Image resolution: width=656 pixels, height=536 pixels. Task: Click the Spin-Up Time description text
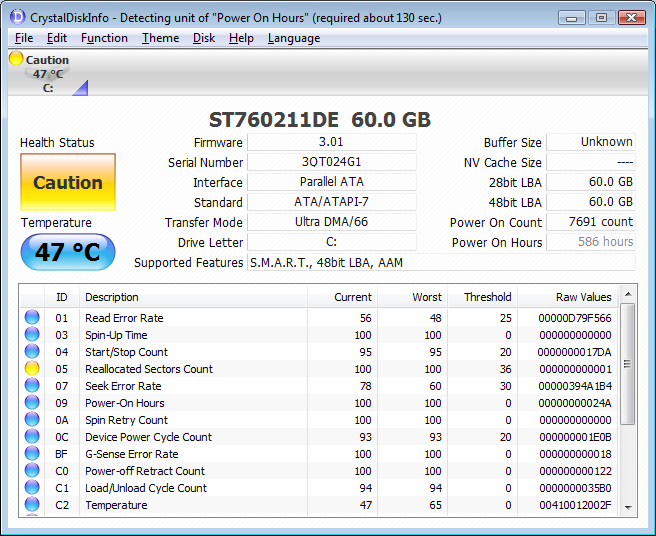[116, 335]
